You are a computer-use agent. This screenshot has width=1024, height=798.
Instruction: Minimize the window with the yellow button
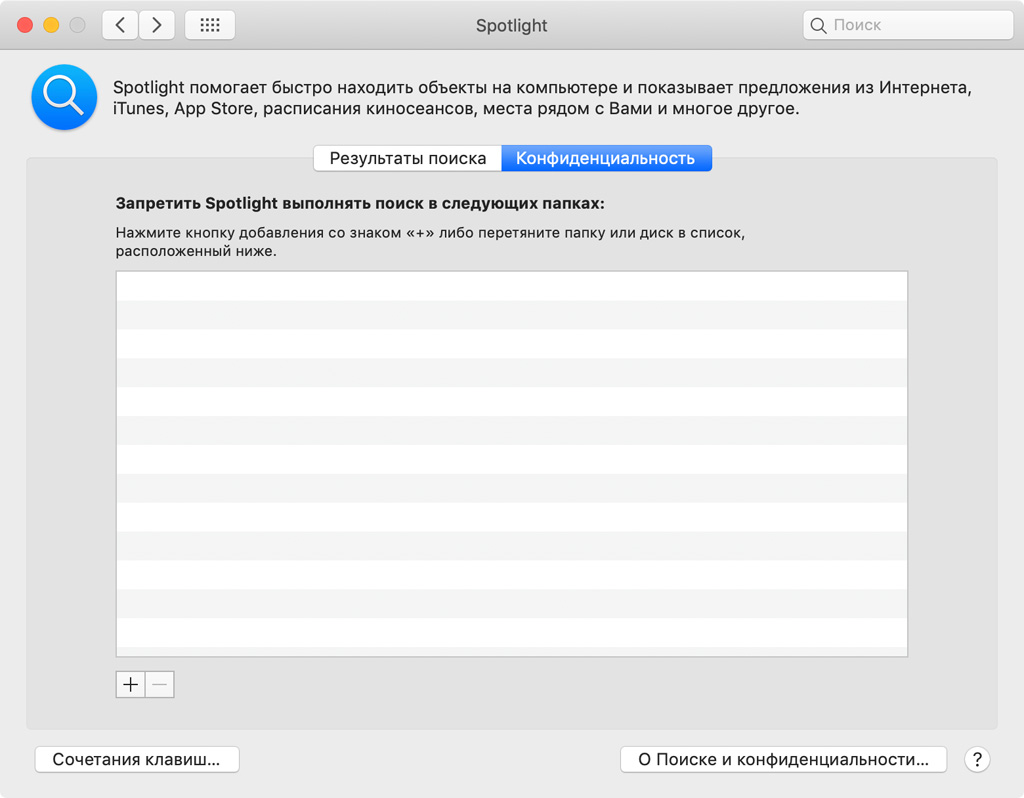pos(51,25)
